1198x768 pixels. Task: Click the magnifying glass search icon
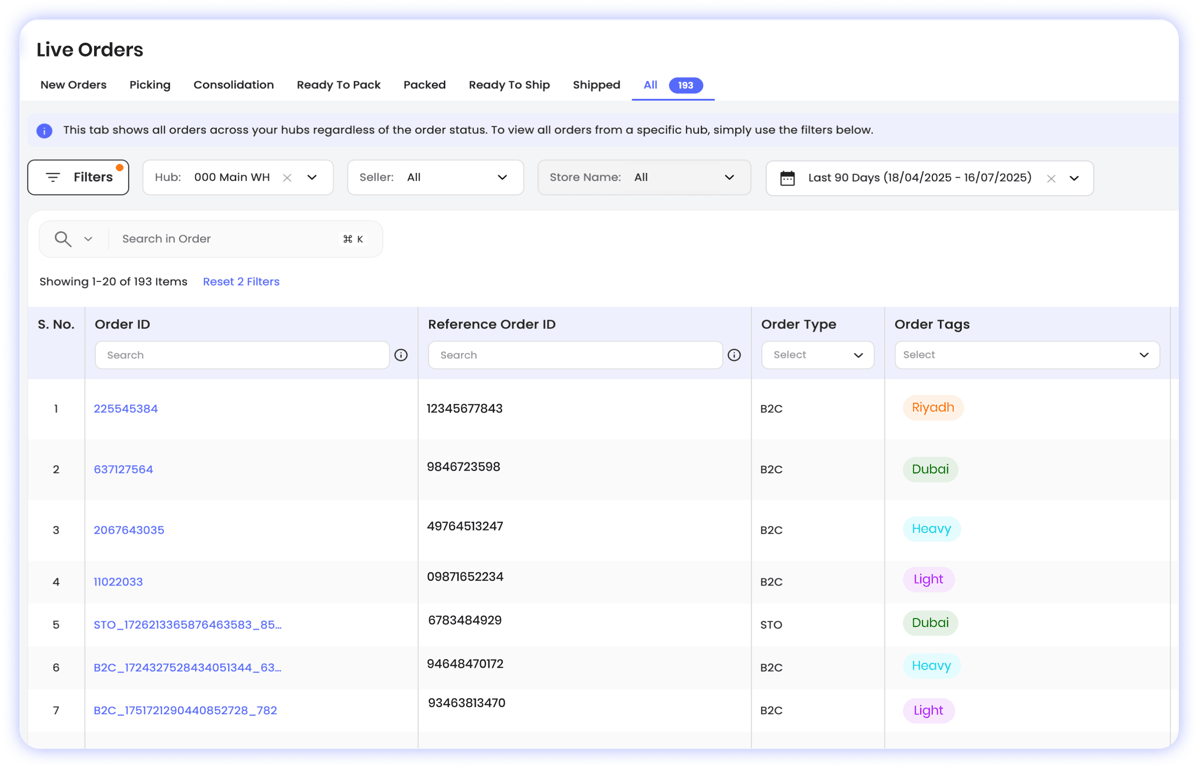point(63,239)
